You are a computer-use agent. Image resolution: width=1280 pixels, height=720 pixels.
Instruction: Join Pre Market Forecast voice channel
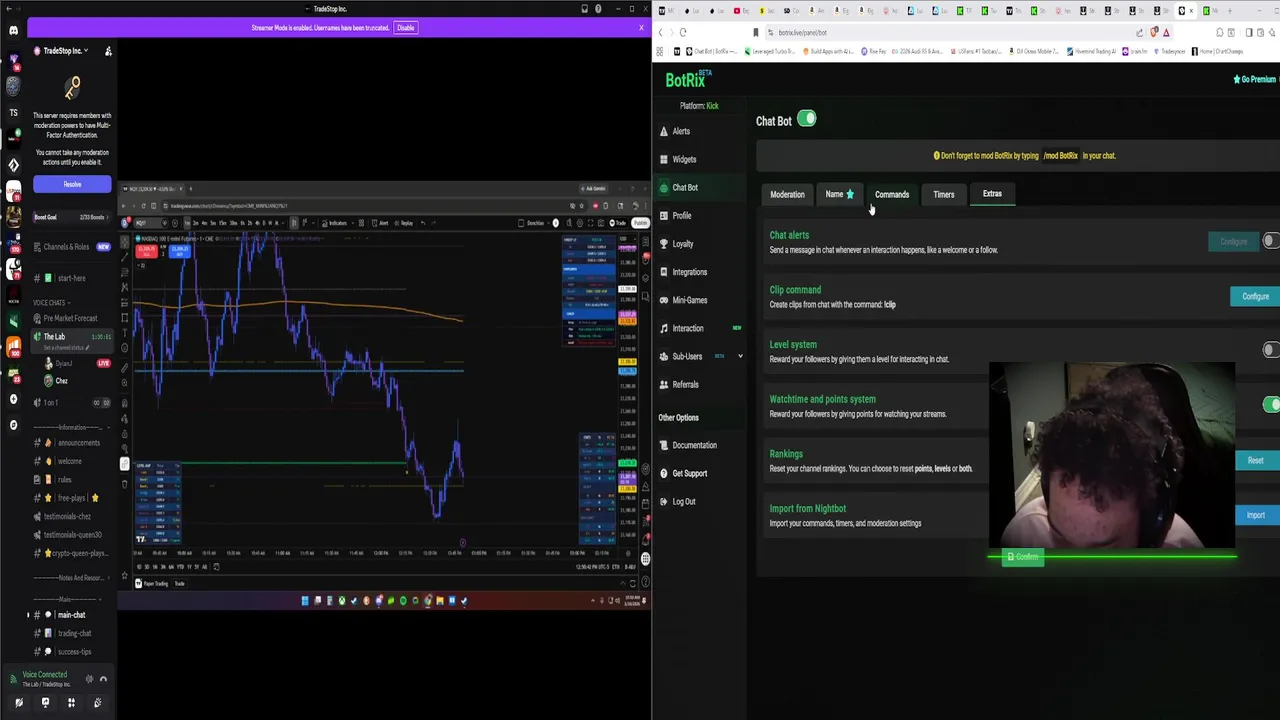(70, 318)
